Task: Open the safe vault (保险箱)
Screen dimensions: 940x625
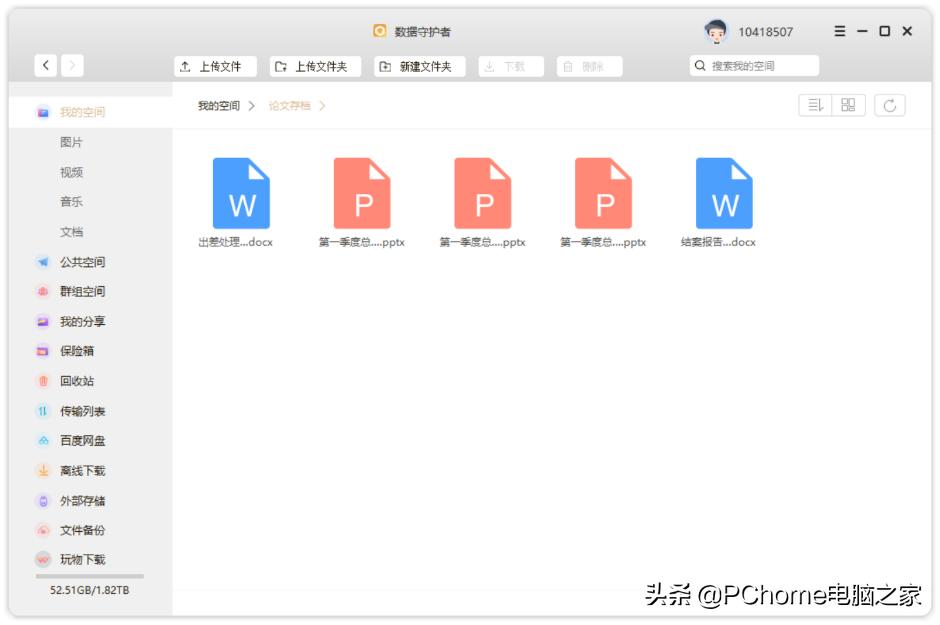Action: coord(74,350)
